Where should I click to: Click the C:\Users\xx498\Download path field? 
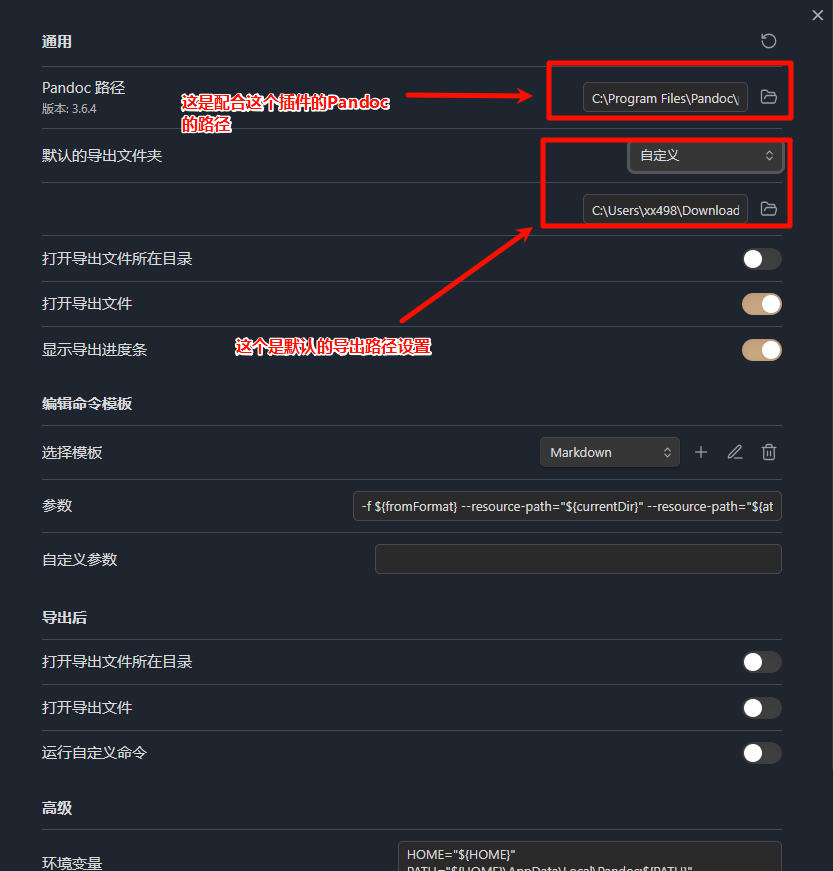[x=665, y=209]
